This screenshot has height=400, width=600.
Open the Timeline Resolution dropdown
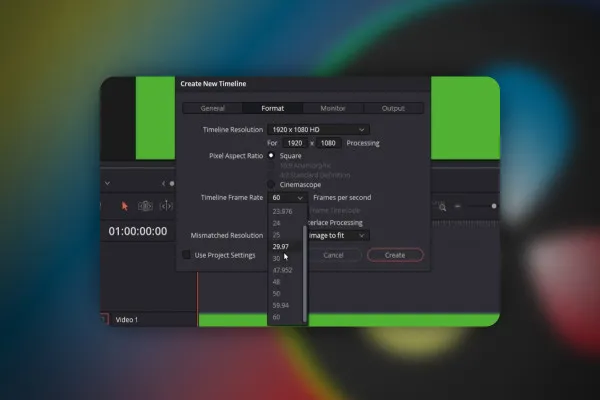(x=318, y=130)
